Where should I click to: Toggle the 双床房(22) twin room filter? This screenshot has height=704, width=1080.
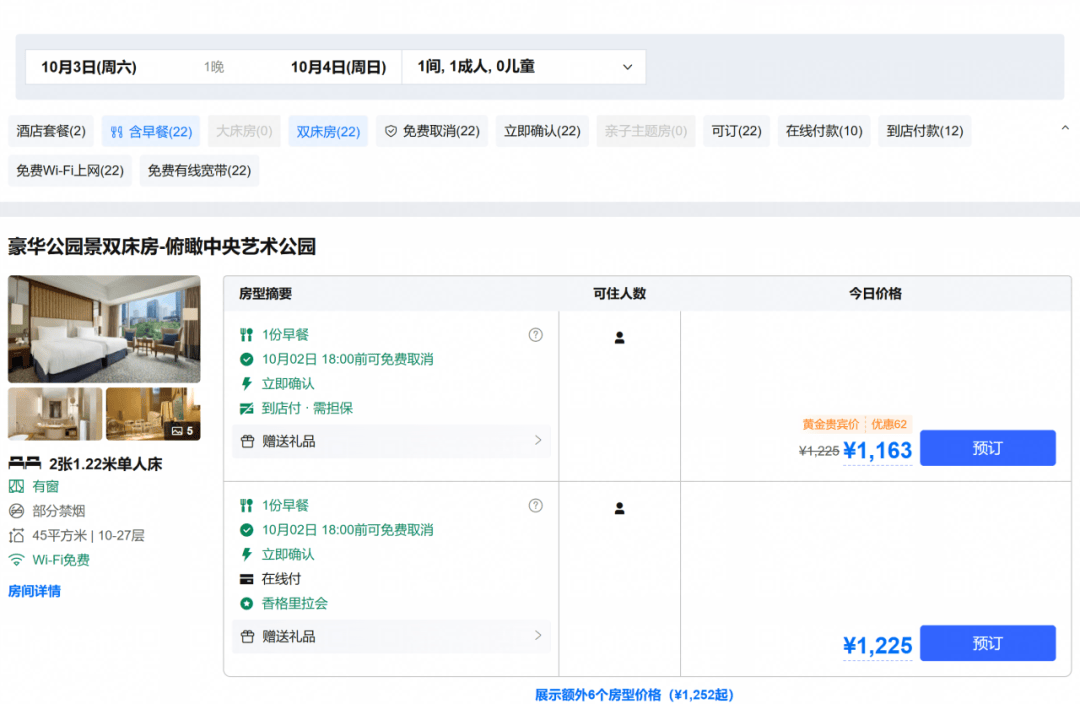point(328,131)
